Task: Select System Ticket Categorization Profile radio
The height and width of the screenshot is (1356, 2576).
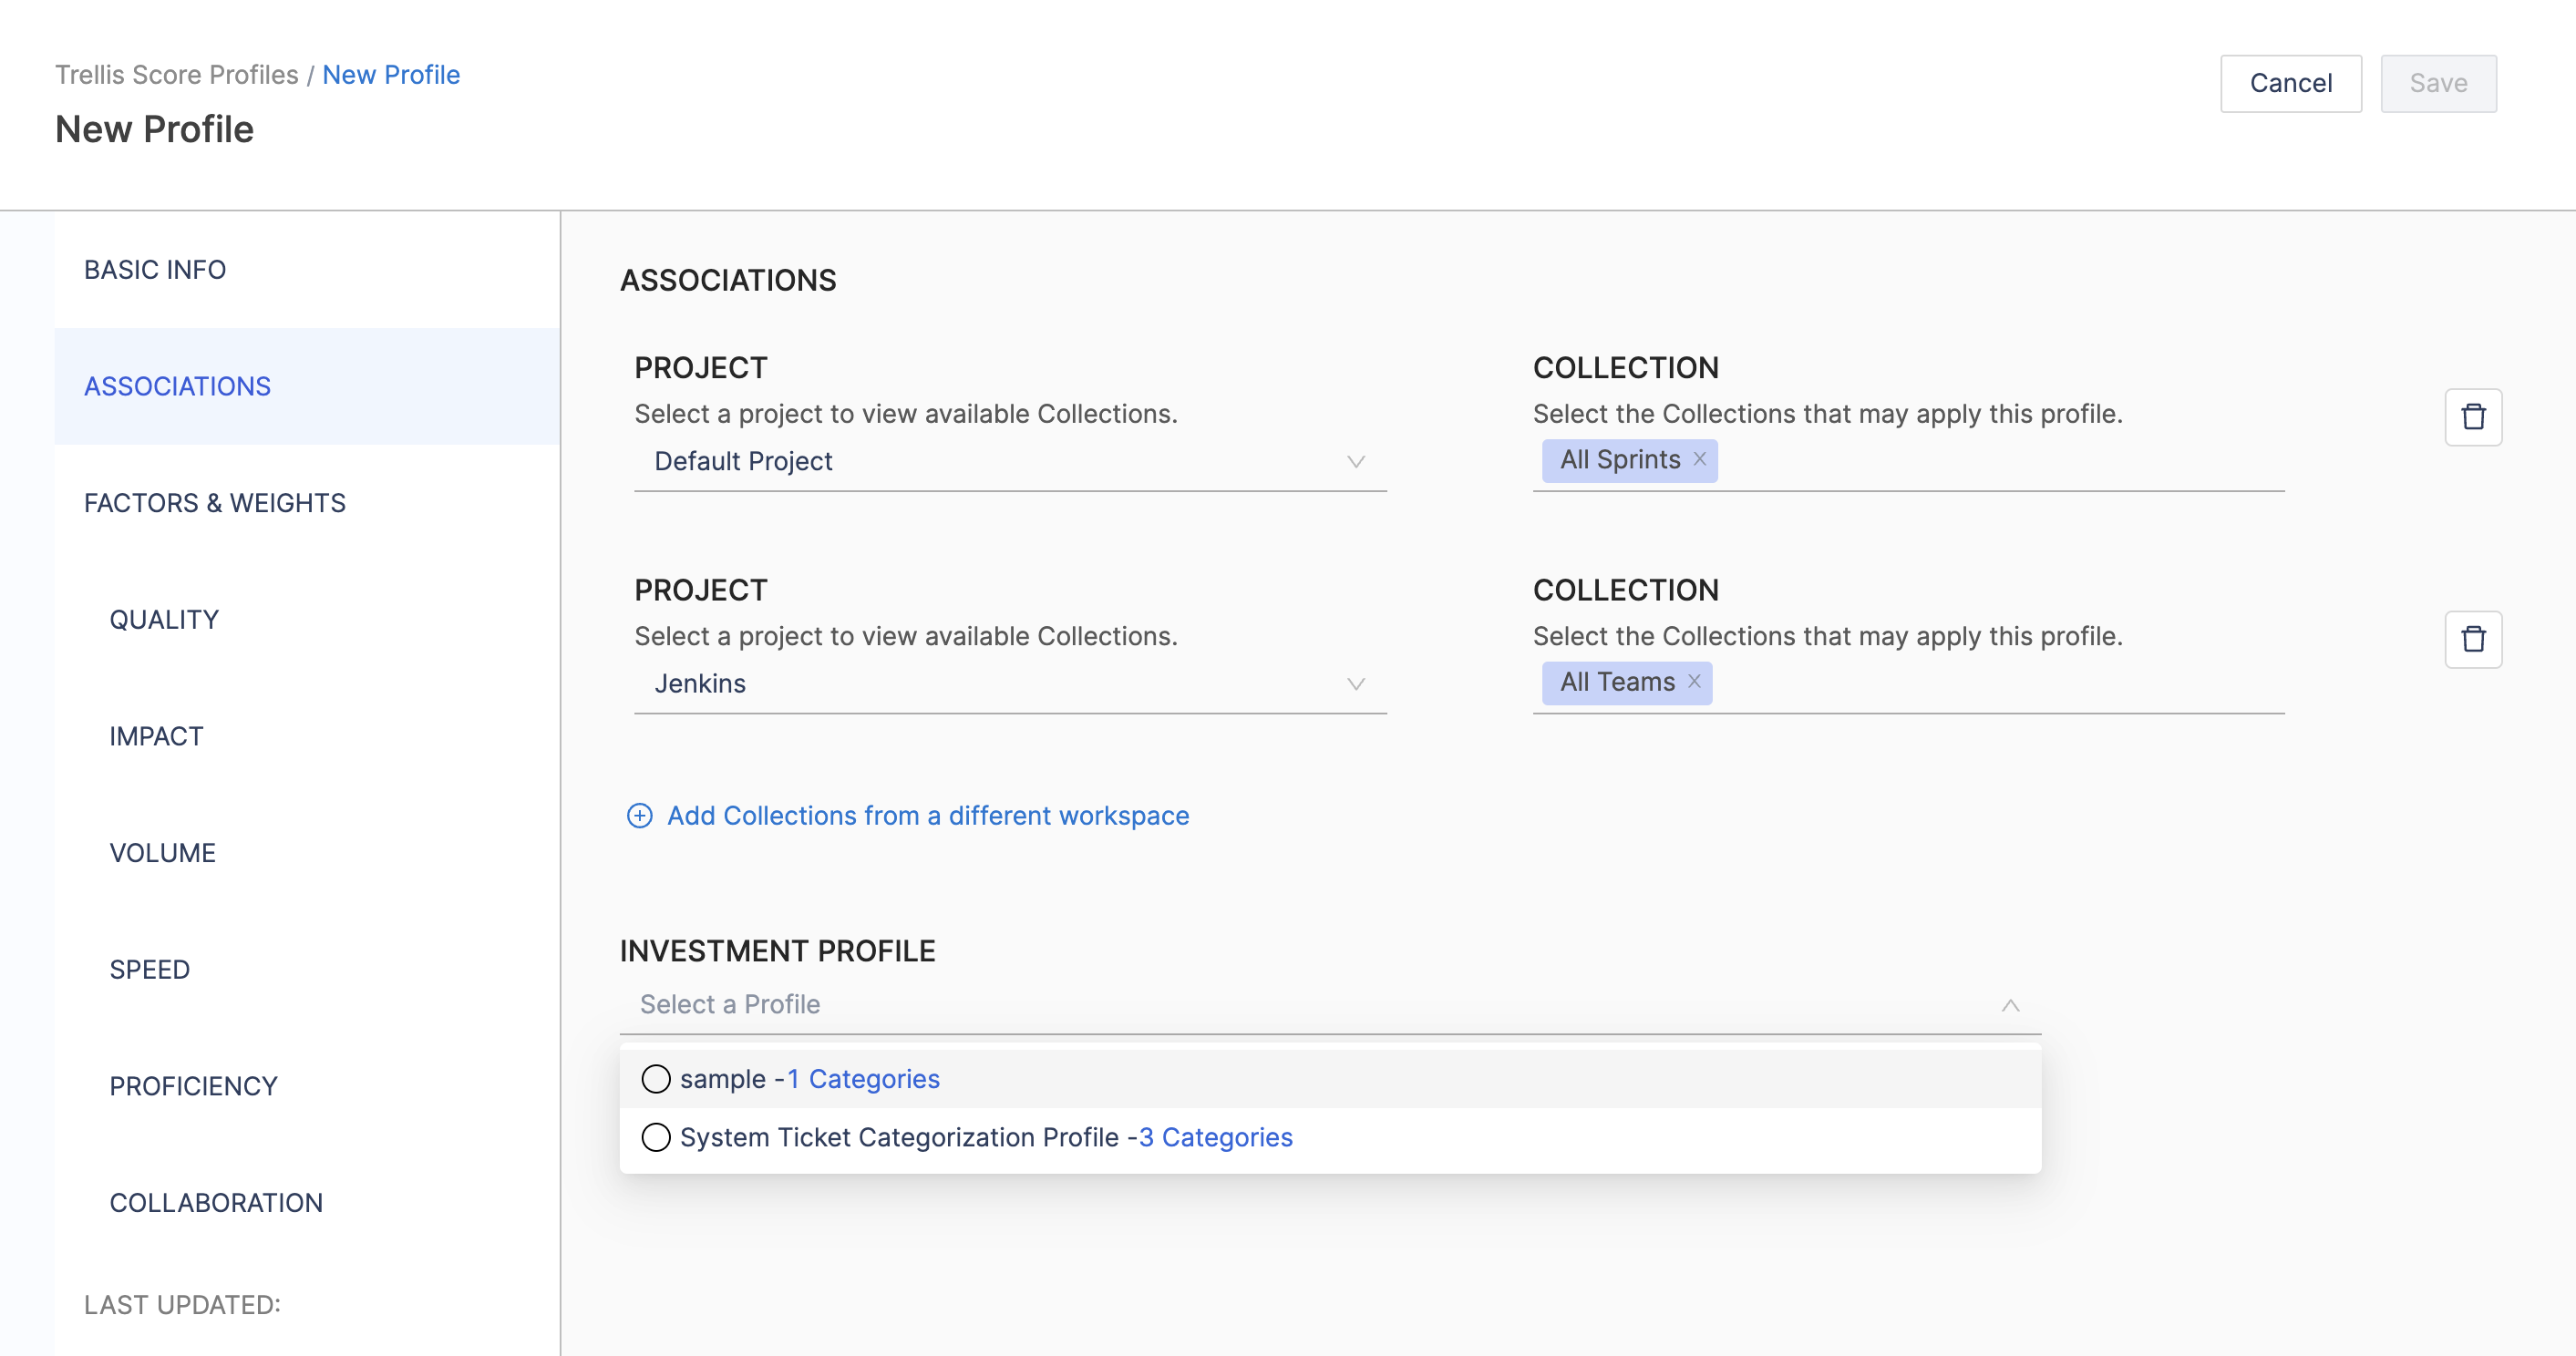Action: pyautogui.click(x=656, y=1137)
